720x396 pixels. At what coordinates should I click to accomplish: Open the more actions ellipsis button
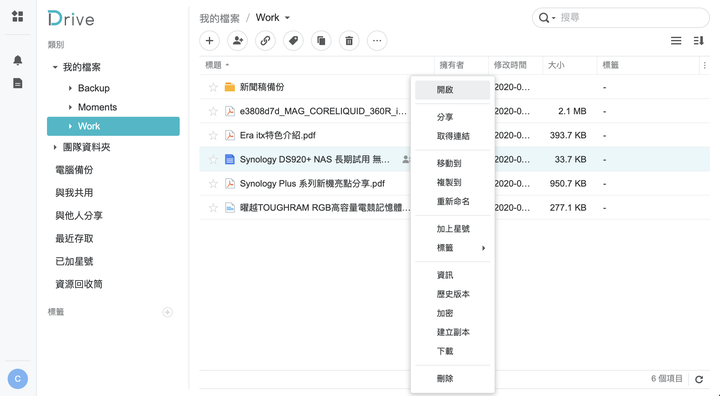coord(377,40)
